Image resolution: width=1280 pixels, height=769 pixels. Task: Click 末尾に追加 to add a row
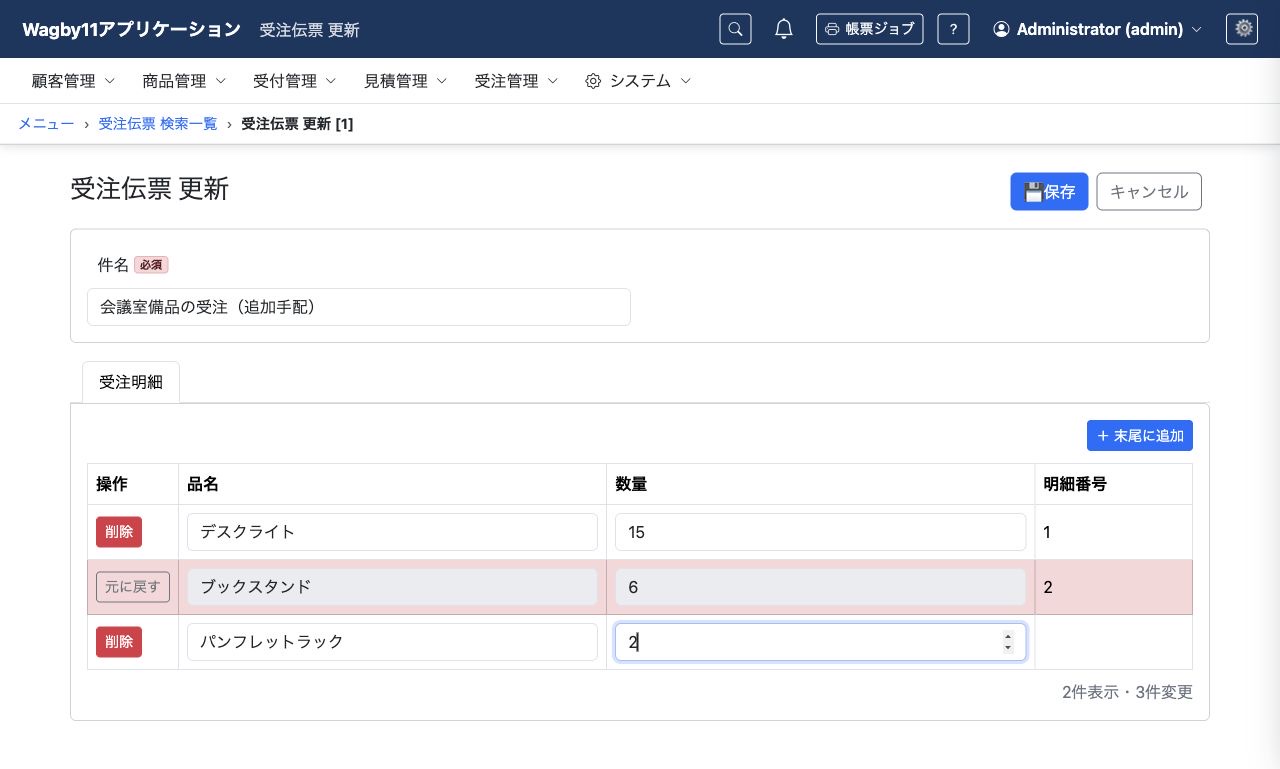[x=1140, y=435]
